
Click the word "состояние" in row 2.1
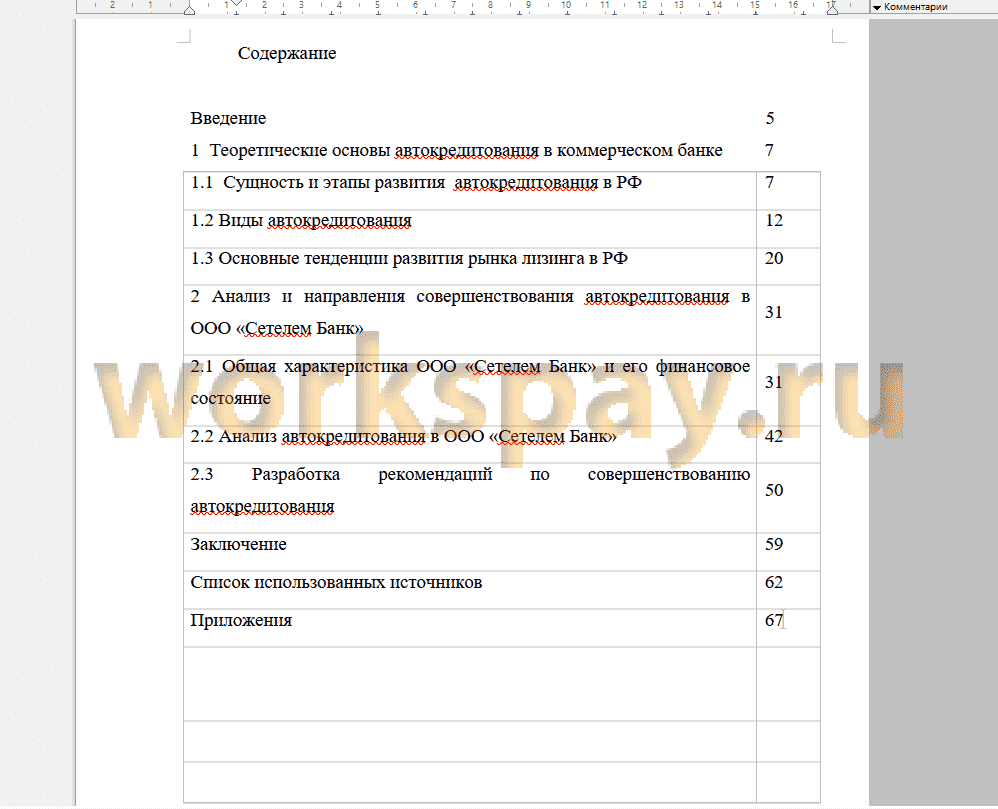pyautogui.click(x=230, y=398)
